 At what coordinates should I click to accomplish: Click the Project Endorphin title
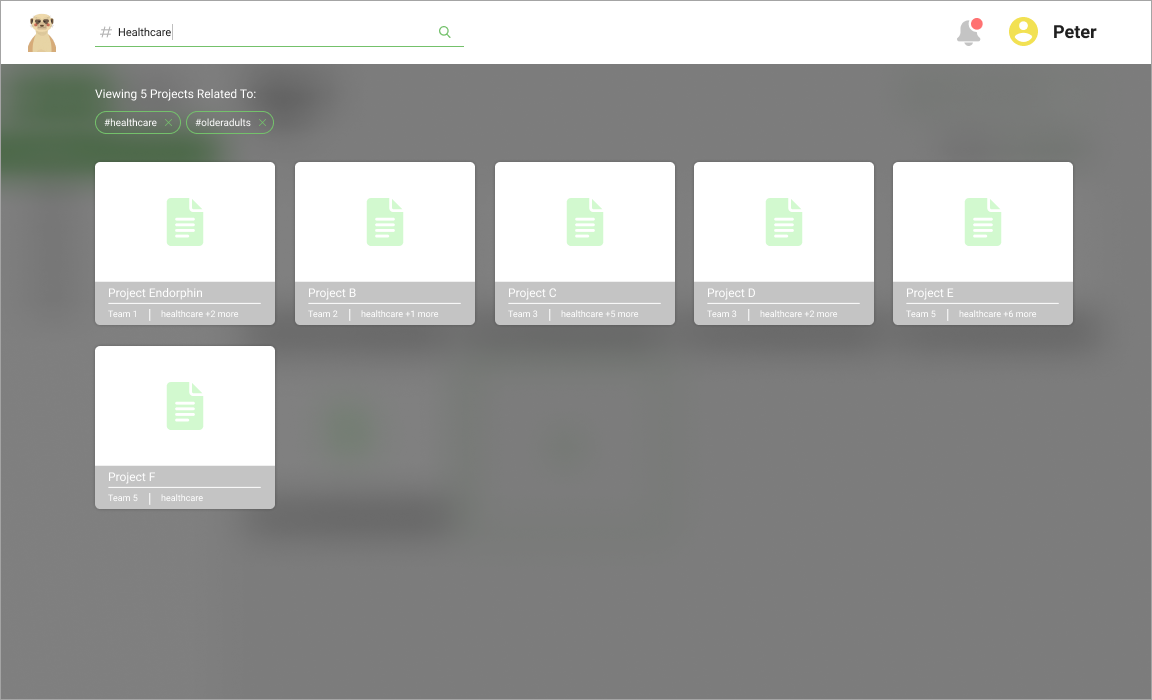tap(155, 293)
